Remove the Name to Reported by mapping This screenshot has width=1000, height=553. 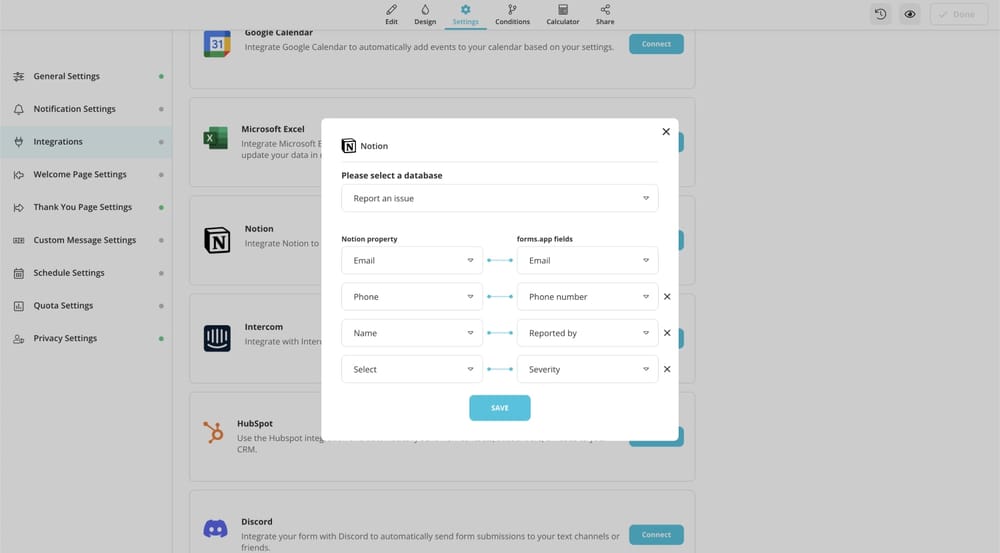667,333
